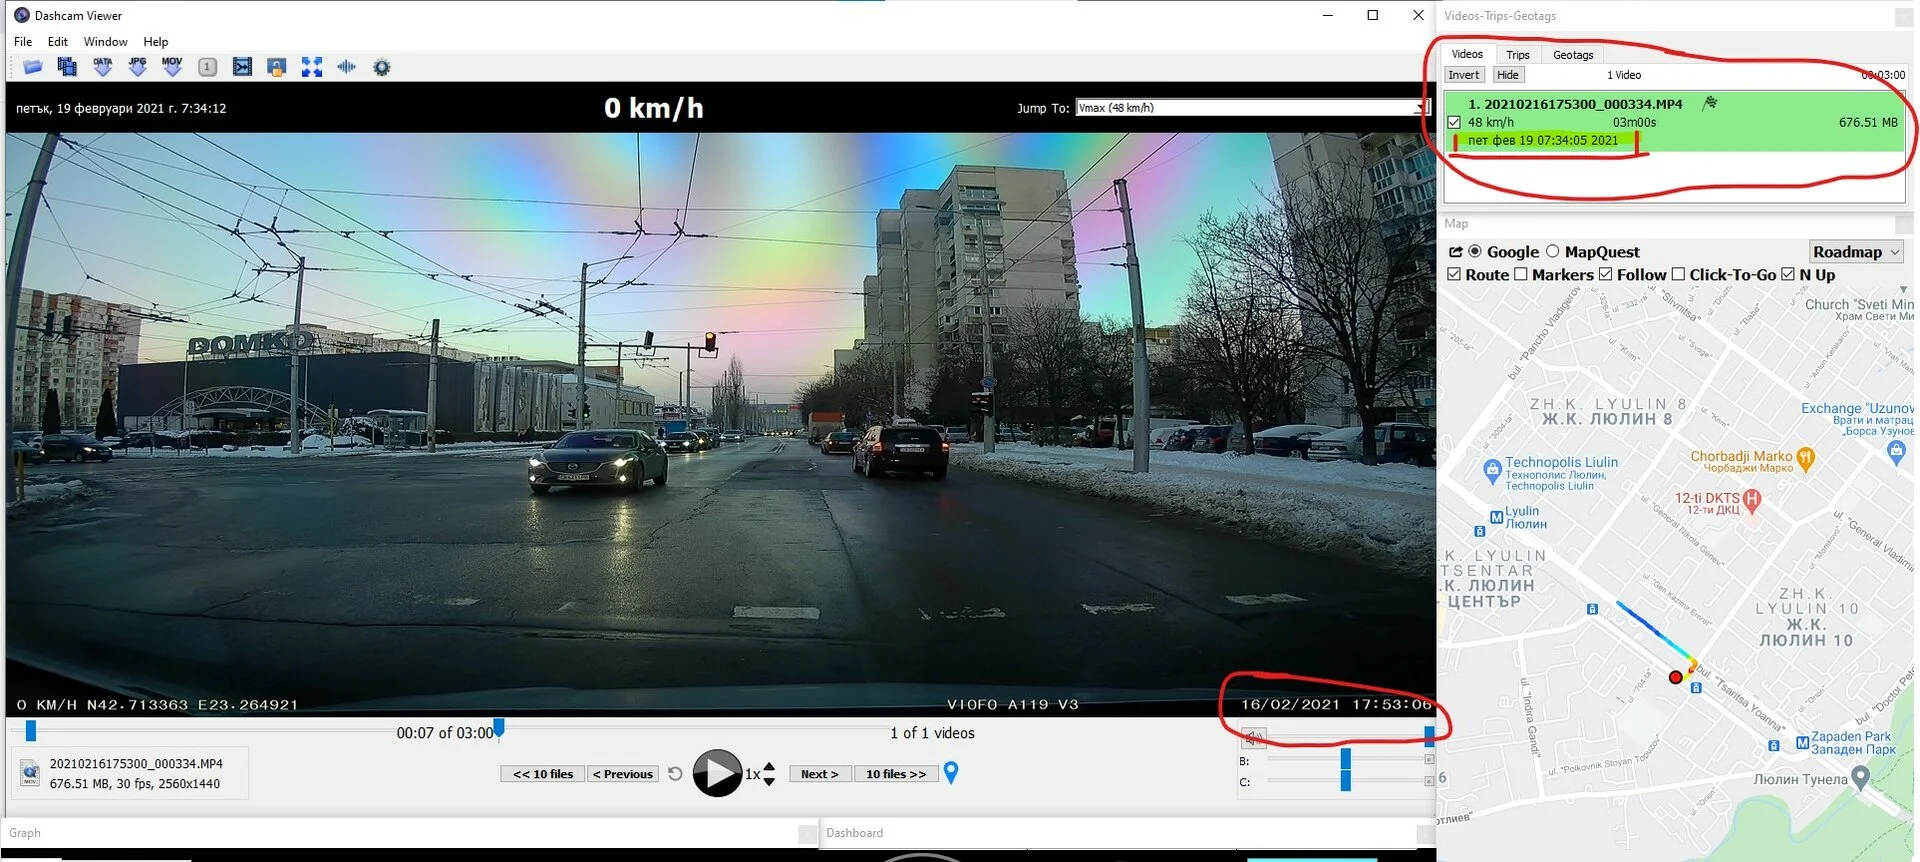Increase playback speed with up arrow
Screen dimensions: 1920x862
click(x=769, y=767)
